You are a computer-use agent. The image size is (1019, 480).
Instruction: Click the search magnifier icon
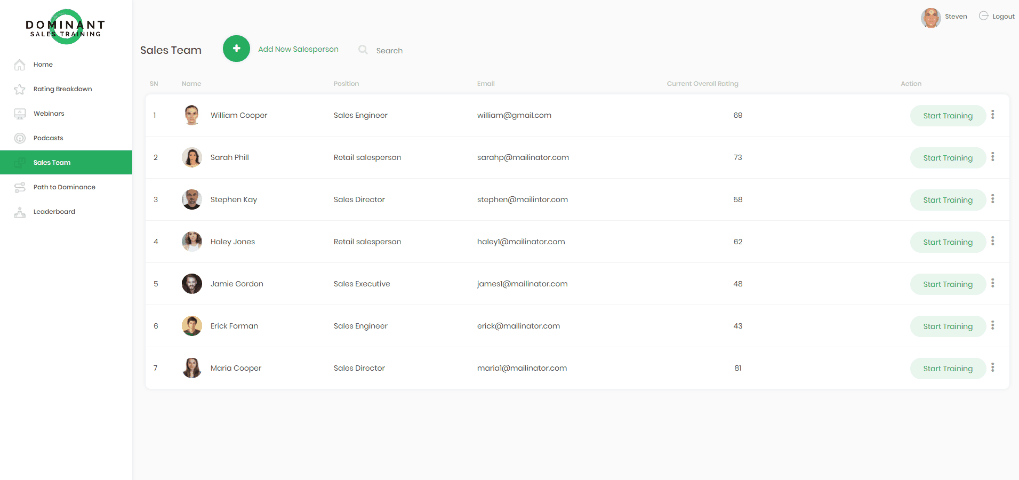[x=363, y=50]
